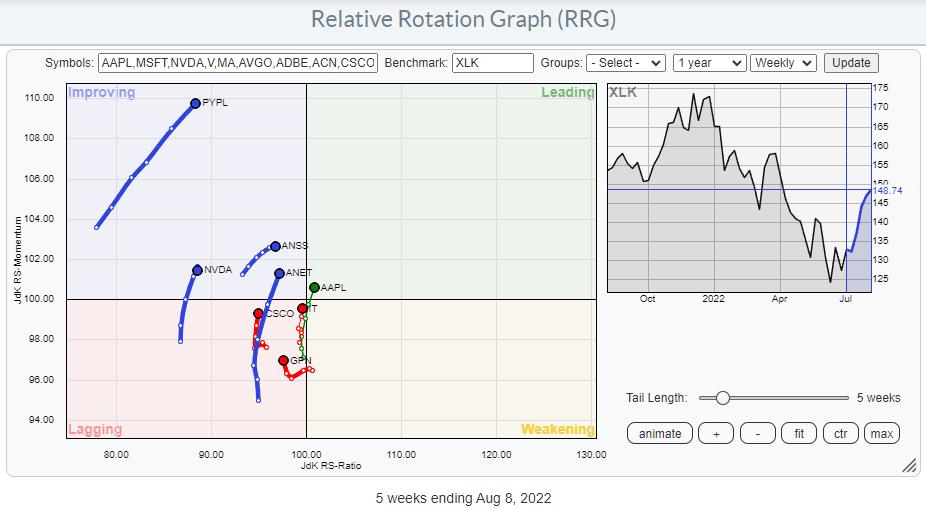Click the green AAPL data point
926x509 pixels.
[314, 287]
